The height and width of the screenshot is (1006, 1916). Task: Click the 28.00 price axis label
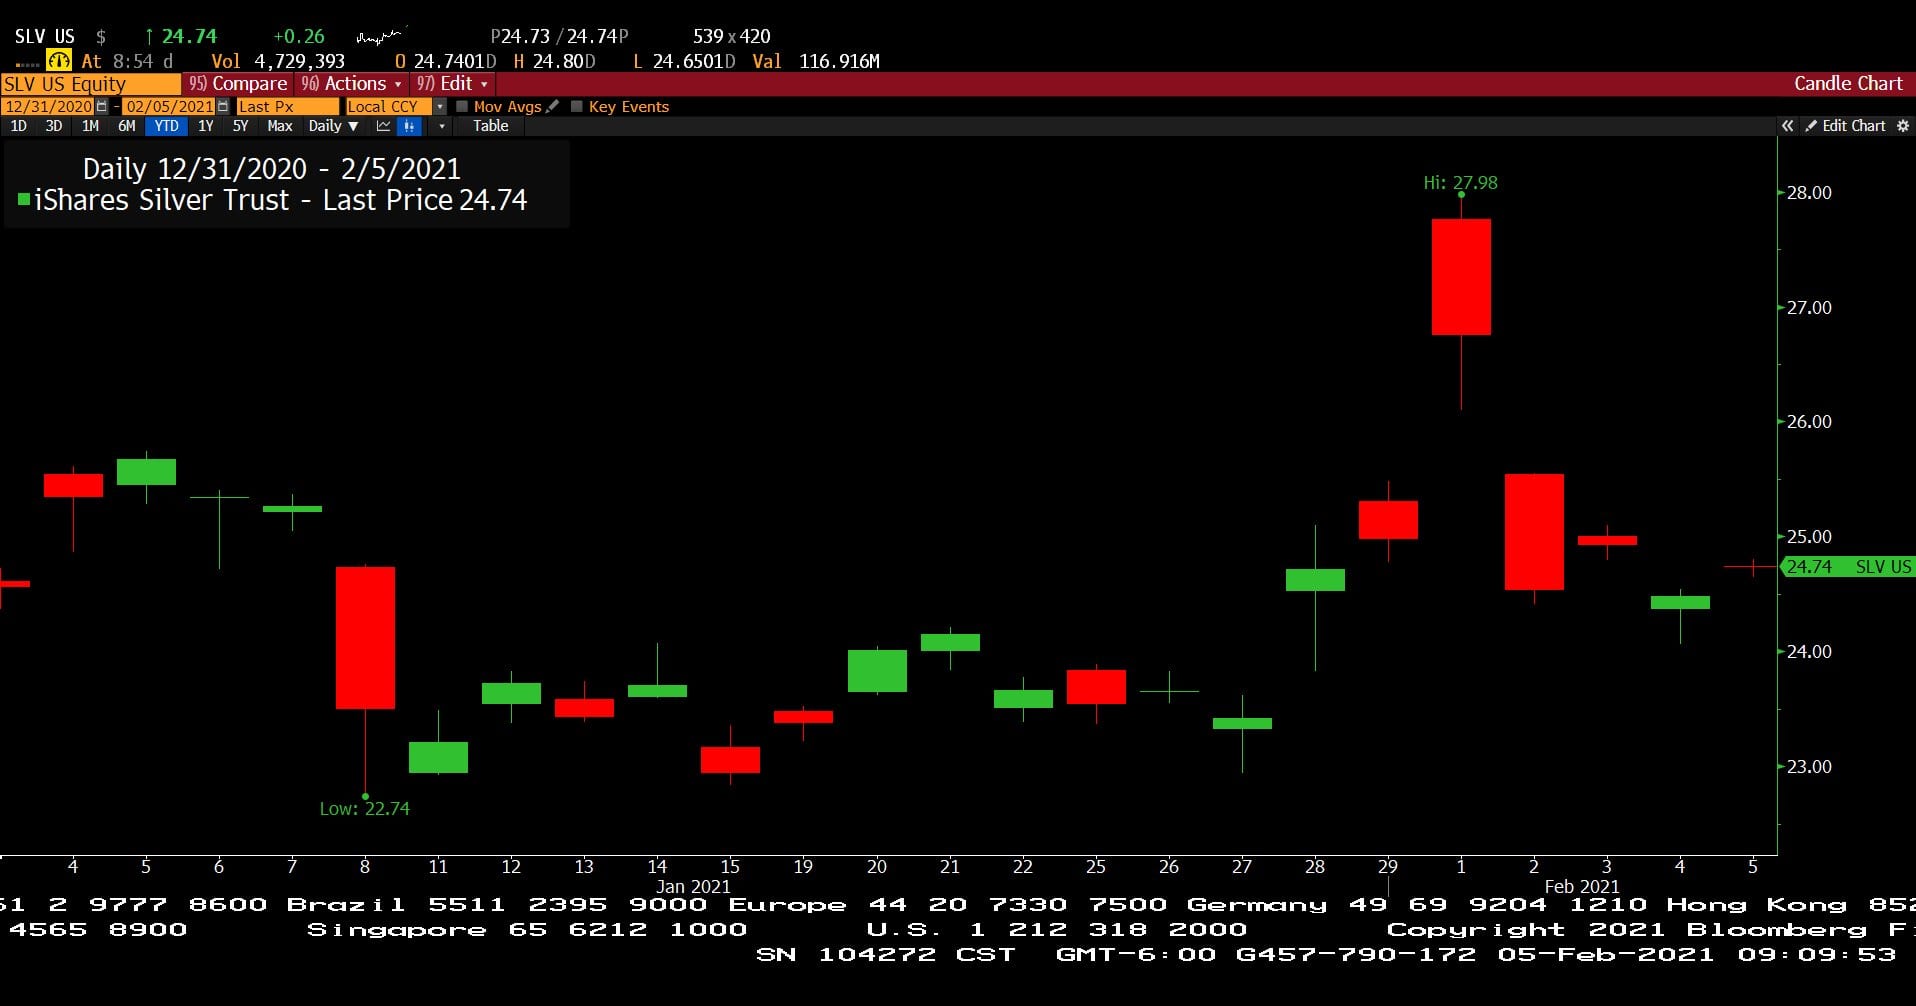[x=1809, y=193]
